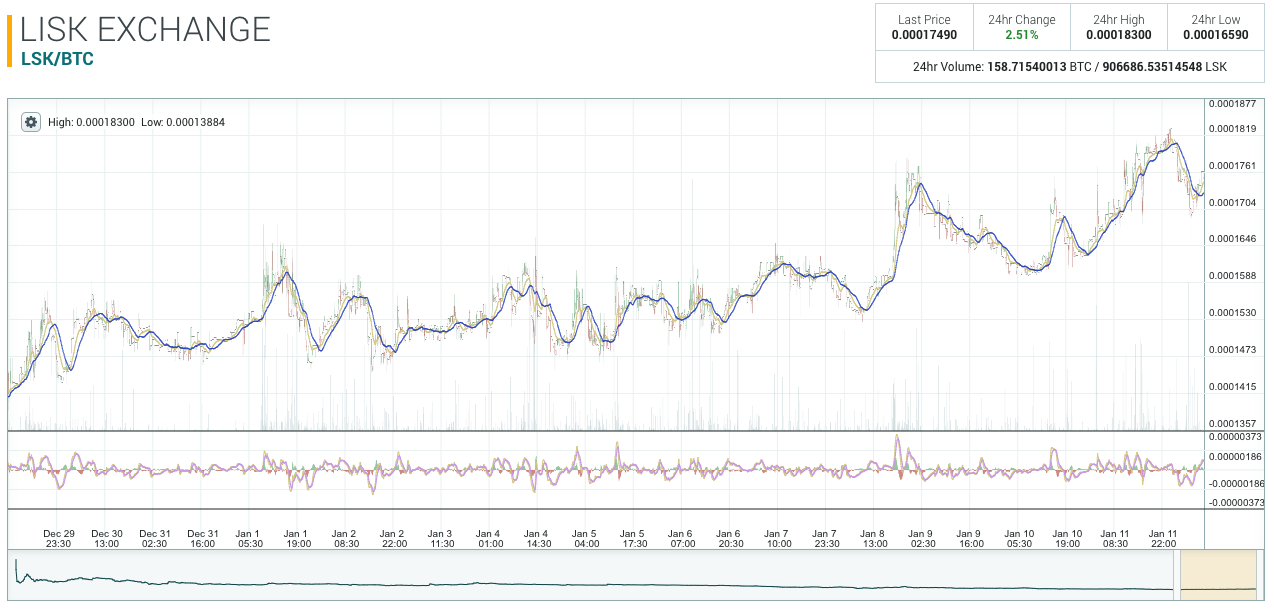Image resolution: width=1274 pixels, height=610 pixels.
Task: Click the Last Price value 0.00017490
Action: coord(924,35)
